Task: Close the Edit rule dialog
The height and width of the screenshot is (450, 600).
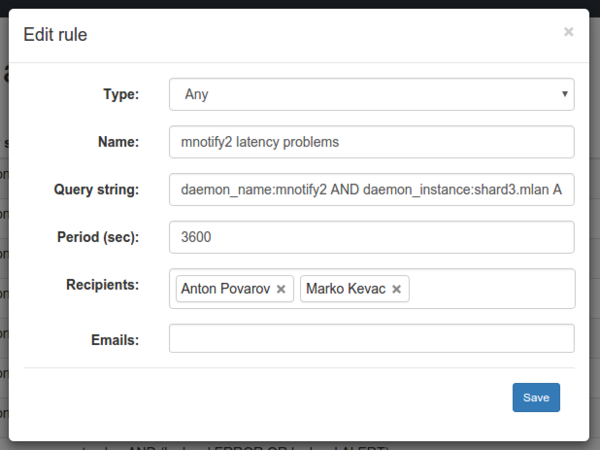Action: pyautogui.click(x=568, y=32)
